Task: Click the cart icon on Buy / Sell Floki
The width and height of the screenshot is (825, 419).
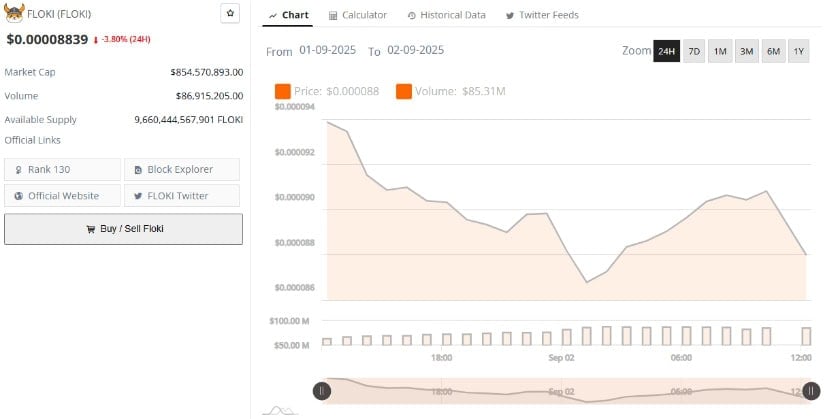Action: click(x=90, y=229)
